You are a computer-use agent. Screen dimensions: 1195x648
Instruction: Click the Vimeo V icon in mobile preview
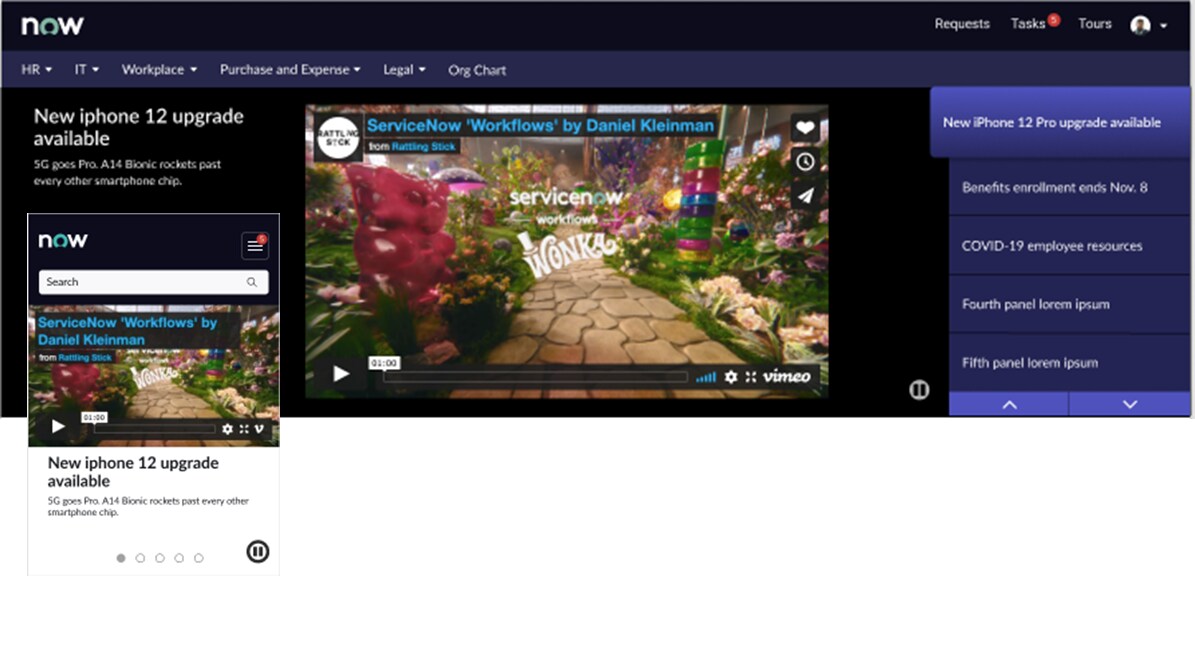point(259,429)
